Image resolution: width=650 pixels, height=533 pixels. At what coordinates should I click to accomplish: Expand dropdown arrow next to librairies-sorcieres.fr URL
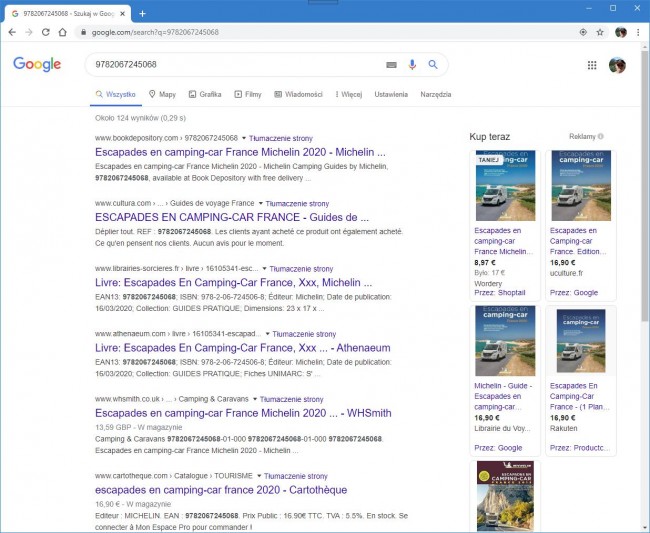[x=264, y=269]
